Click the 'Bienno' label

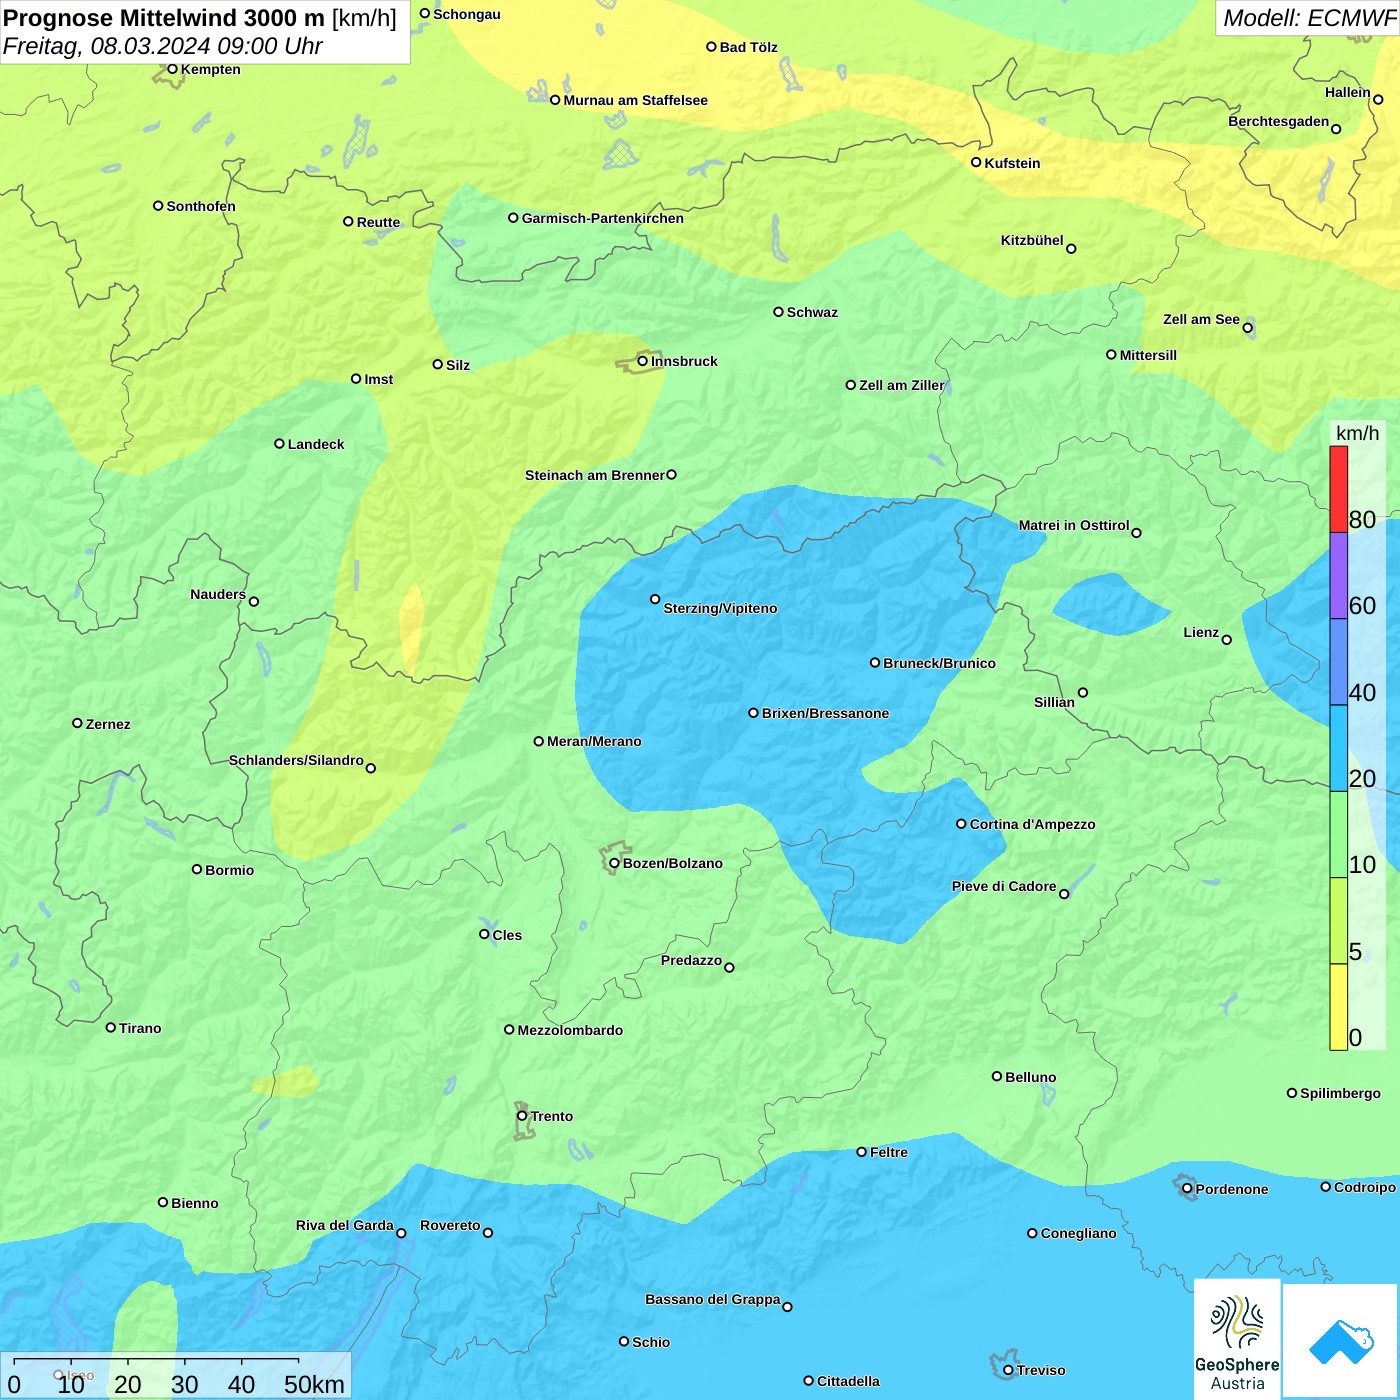pyautogui.click(x=195, y=1203)
